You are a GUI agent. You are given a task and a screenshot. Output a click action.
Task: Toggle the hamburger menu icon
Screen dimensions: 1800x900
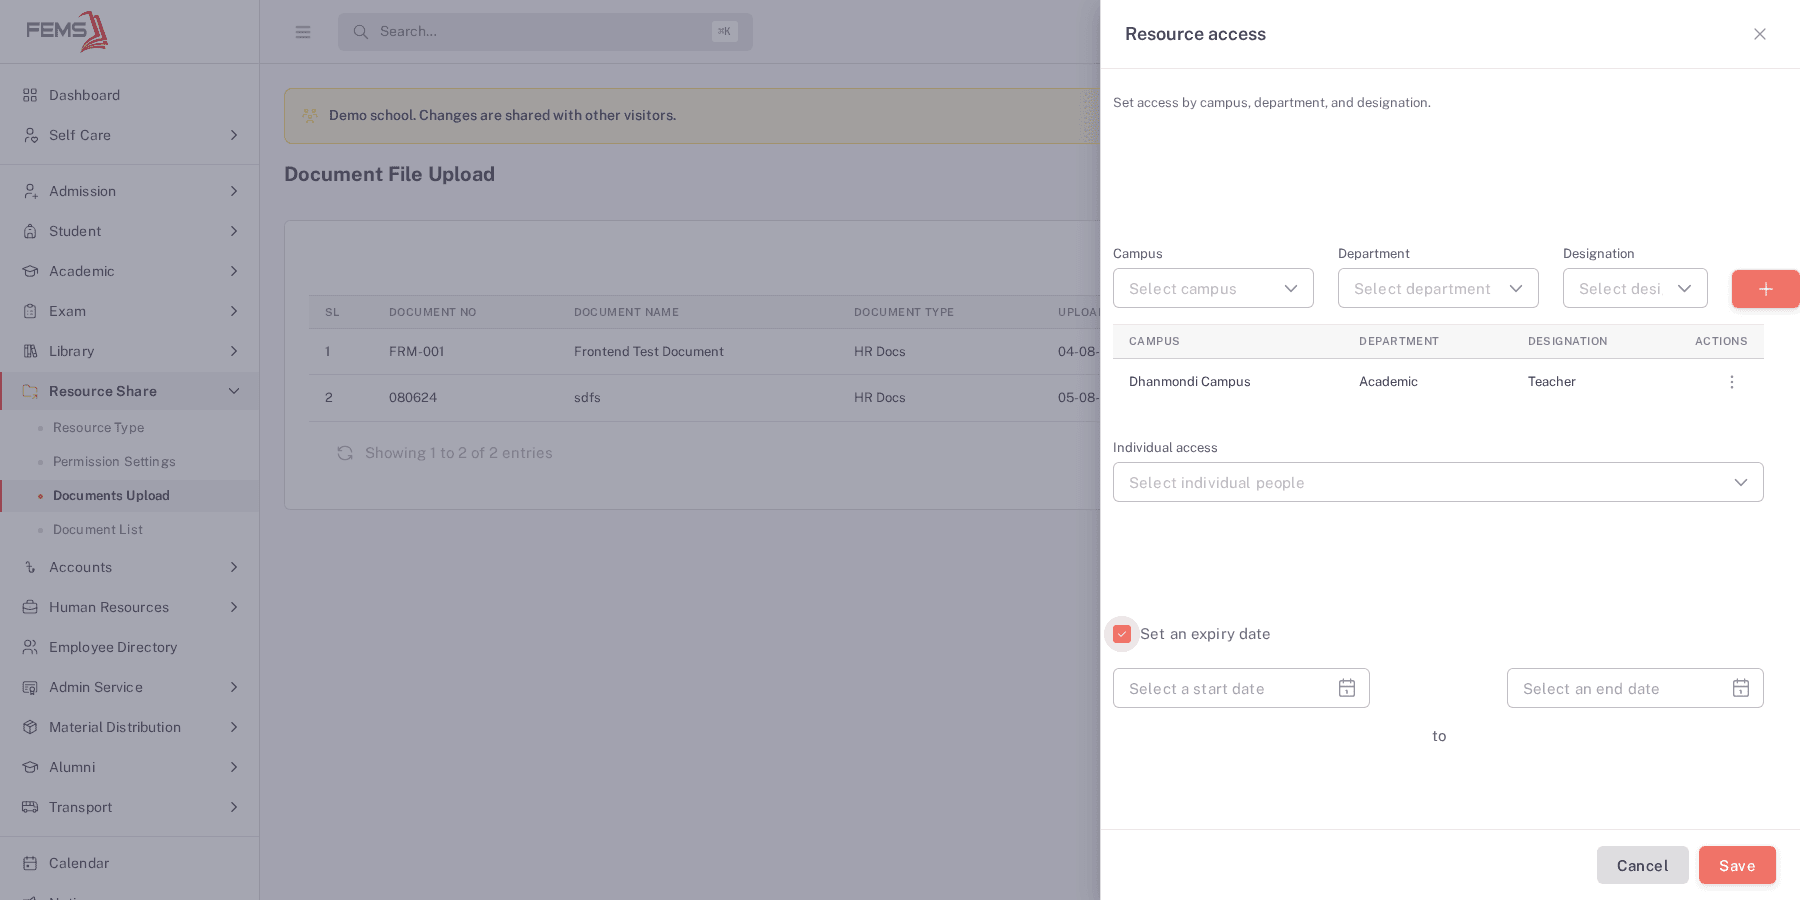pos(303,32)
